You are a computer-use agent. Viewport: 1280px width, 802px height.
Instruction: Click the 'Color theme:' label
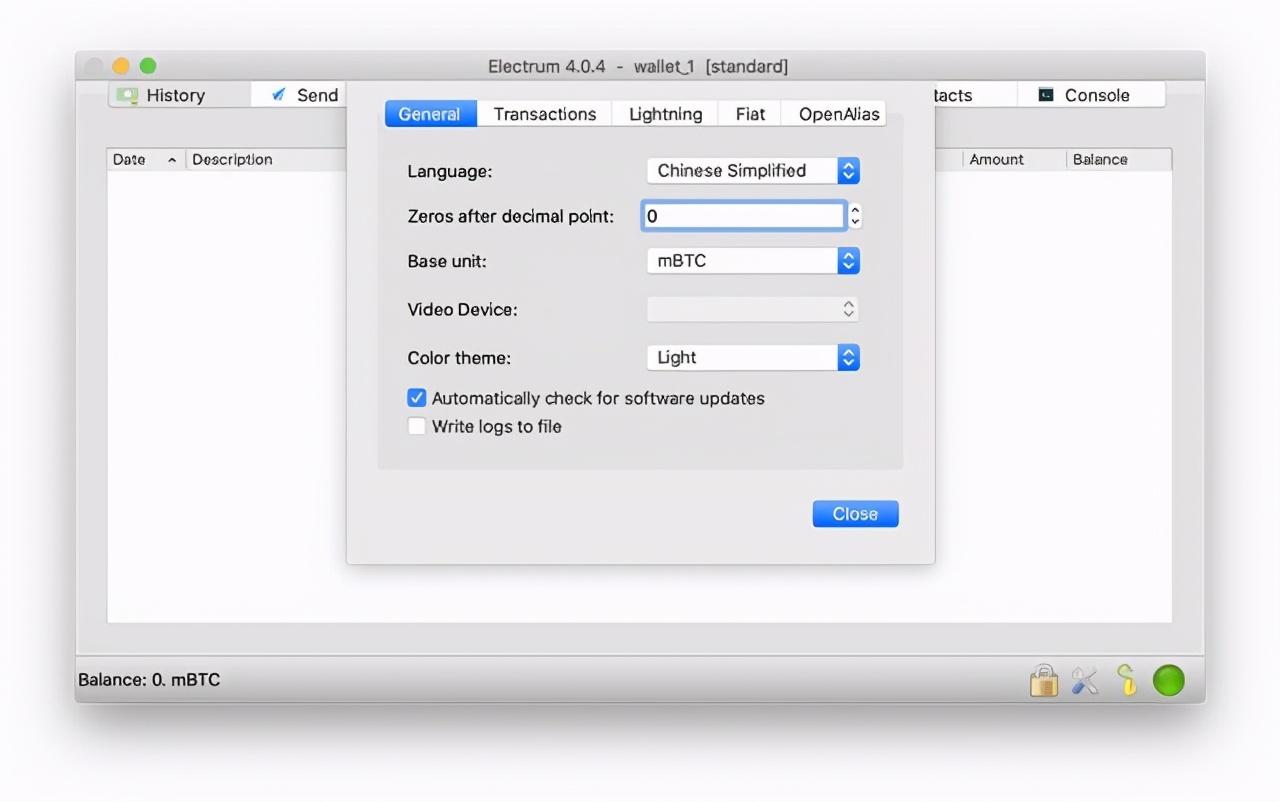(x=459, y=358)
